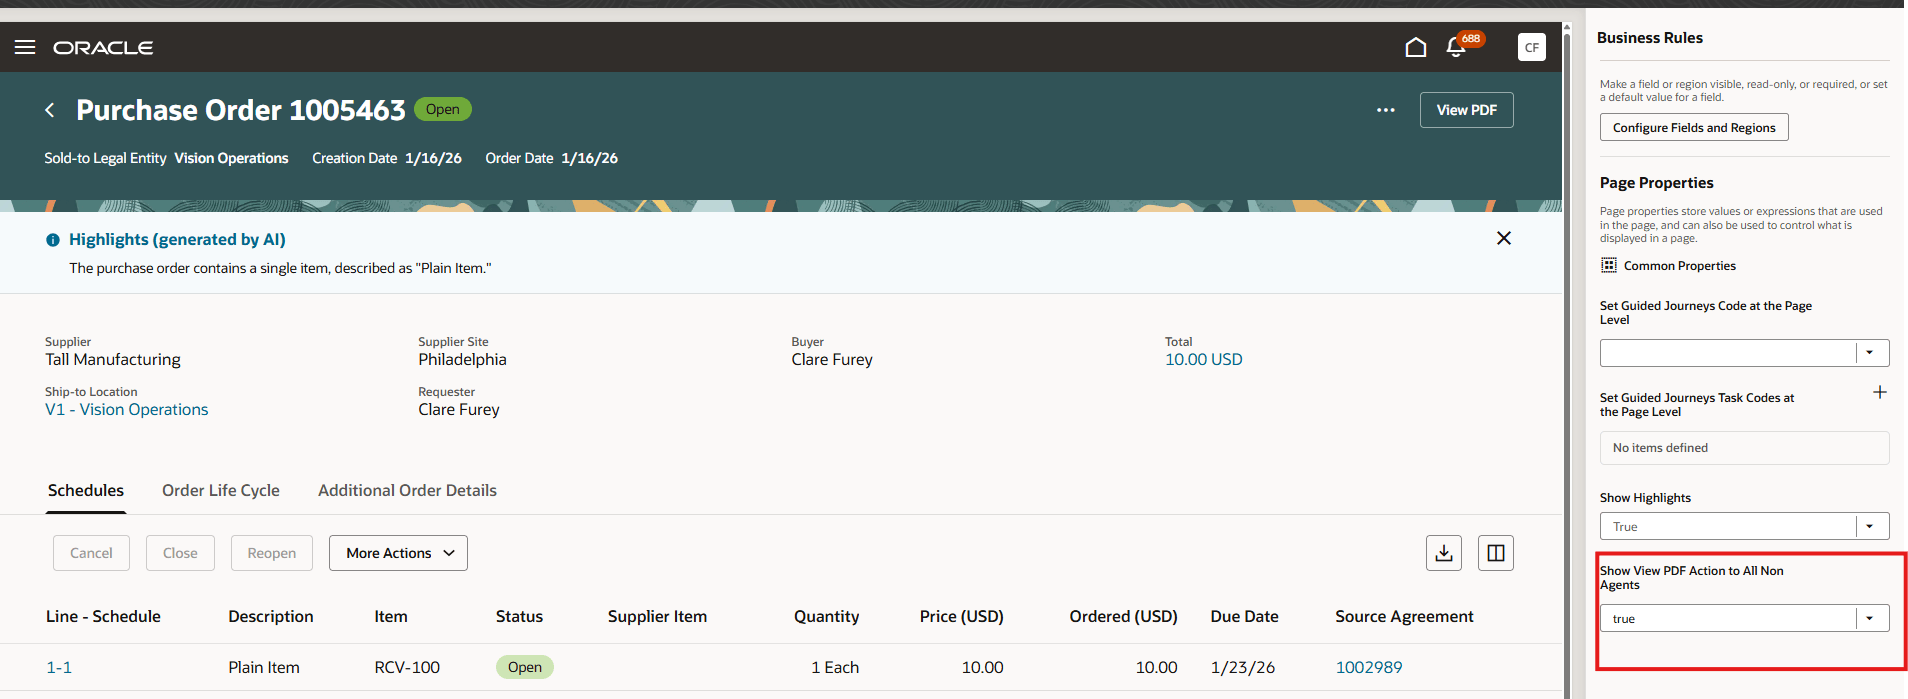The height and width of the screenshot is (699, 1908).
Task: Click the 1/23/26 due date cell
Action: (1243, 667)
